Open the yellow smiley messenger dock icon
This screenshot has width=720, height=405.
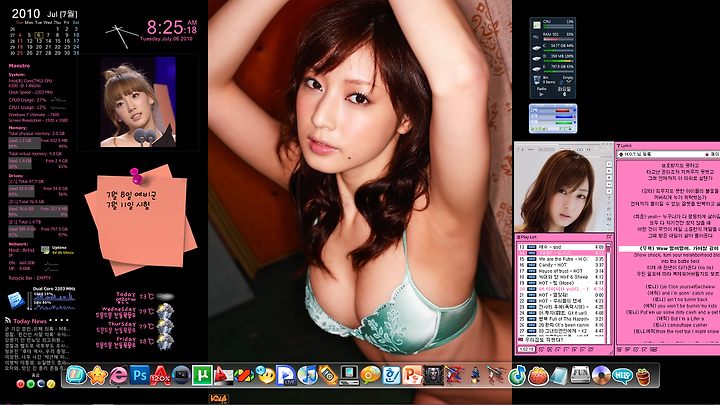pos(265,376)
